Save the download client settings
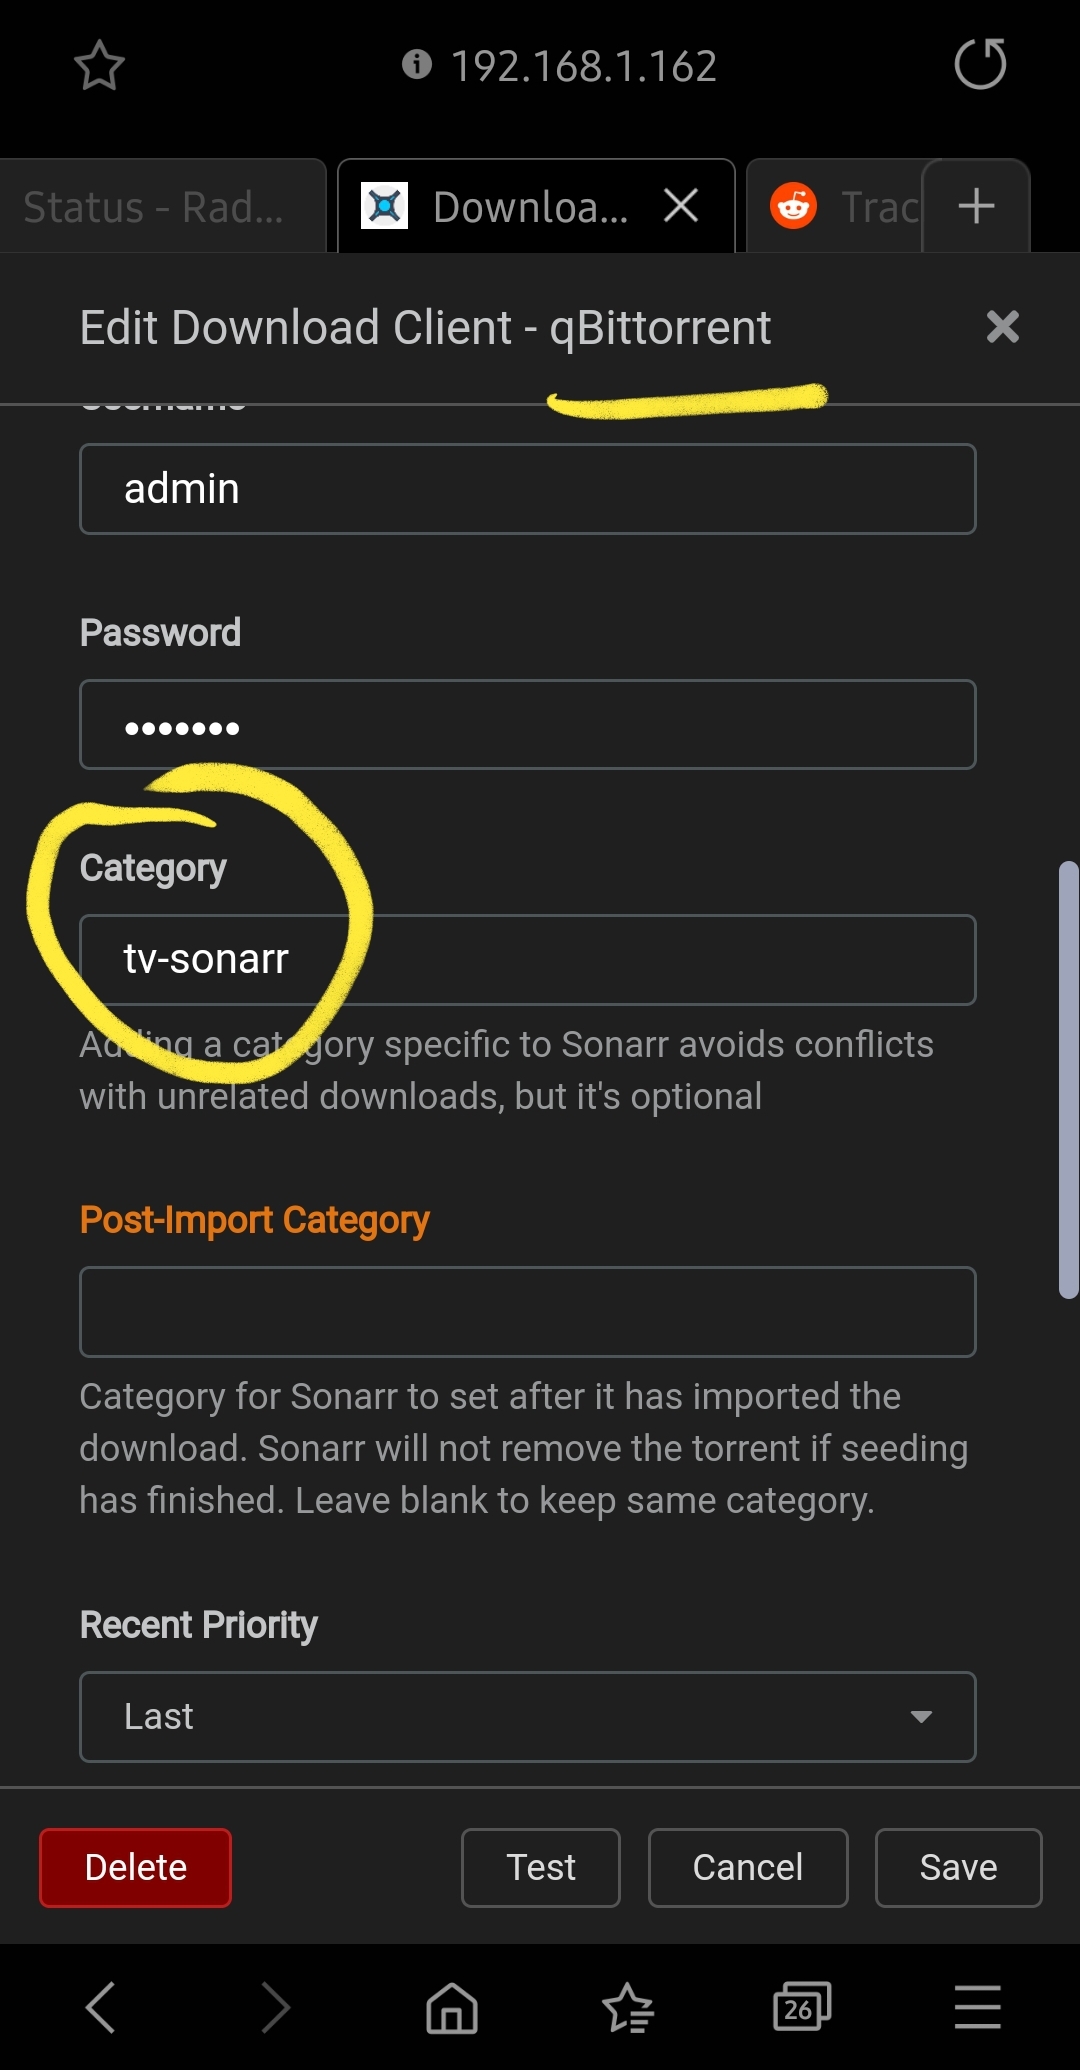Screen dimensions: 1080x2070 pos(958,1867)
